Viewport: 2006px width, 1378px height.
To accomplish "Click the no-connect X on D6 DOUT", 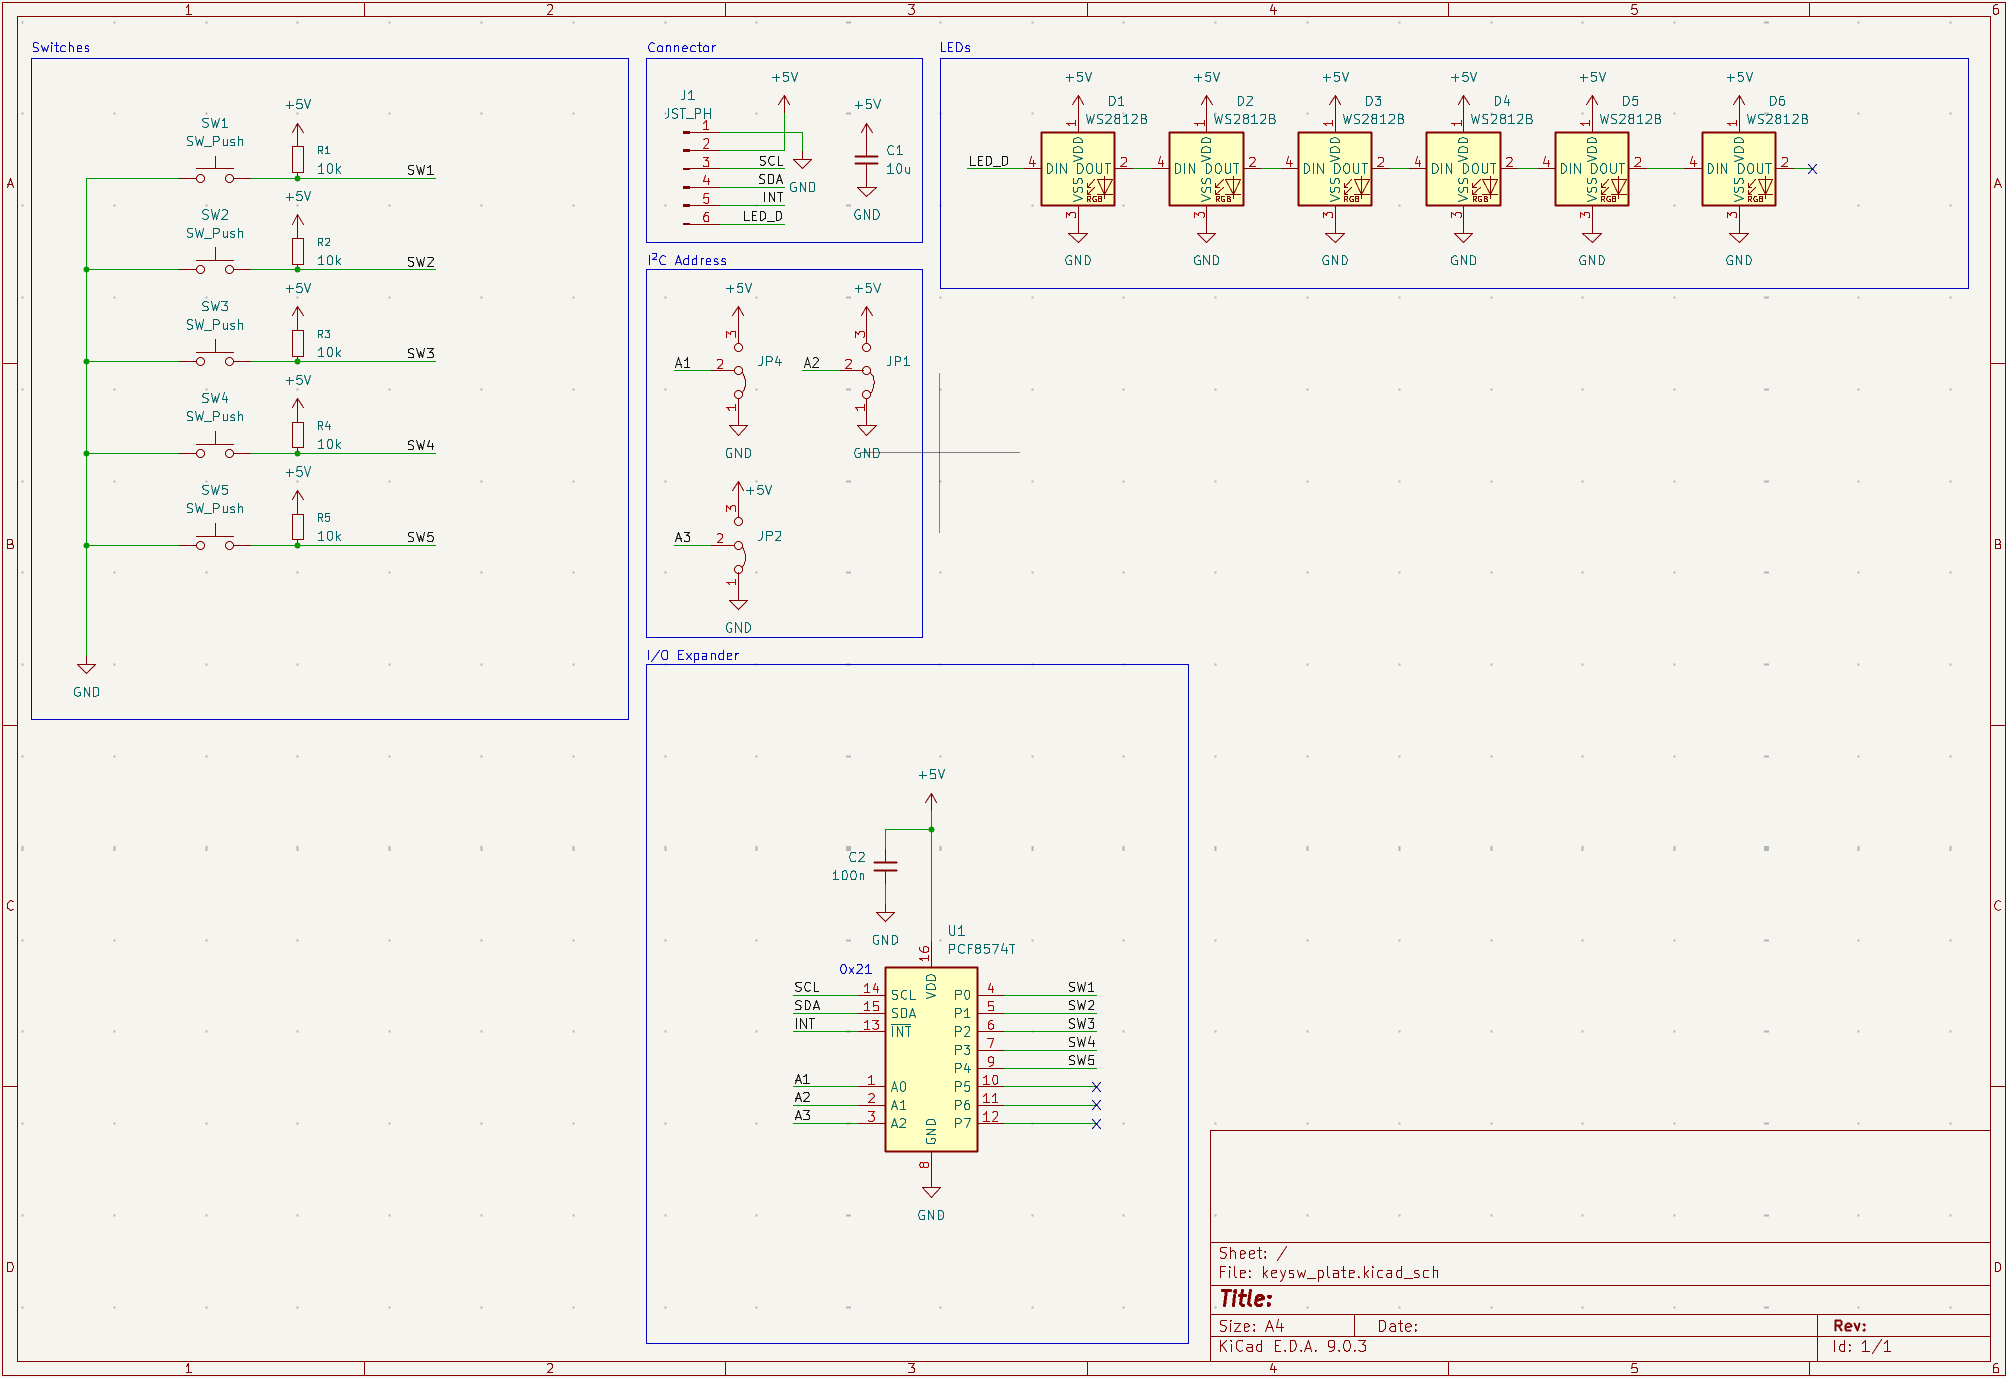I will point(1812,169).
